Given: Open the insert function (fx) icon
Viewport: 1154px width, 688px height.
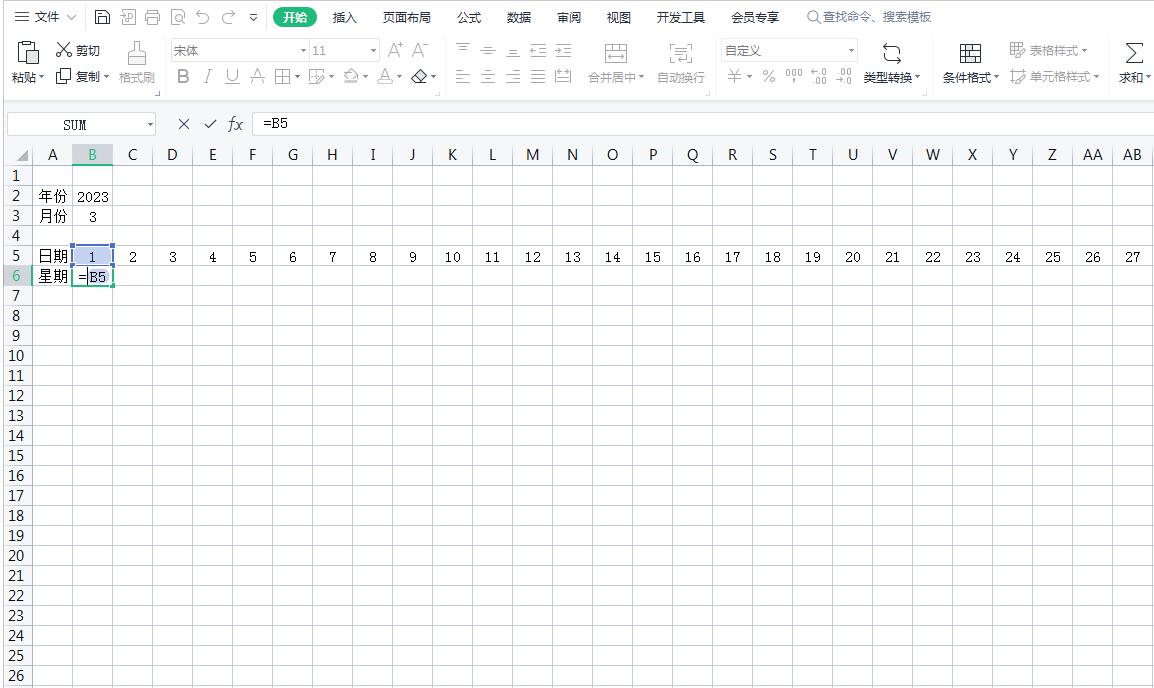Looking at the screenshot, I should [234, 123].
